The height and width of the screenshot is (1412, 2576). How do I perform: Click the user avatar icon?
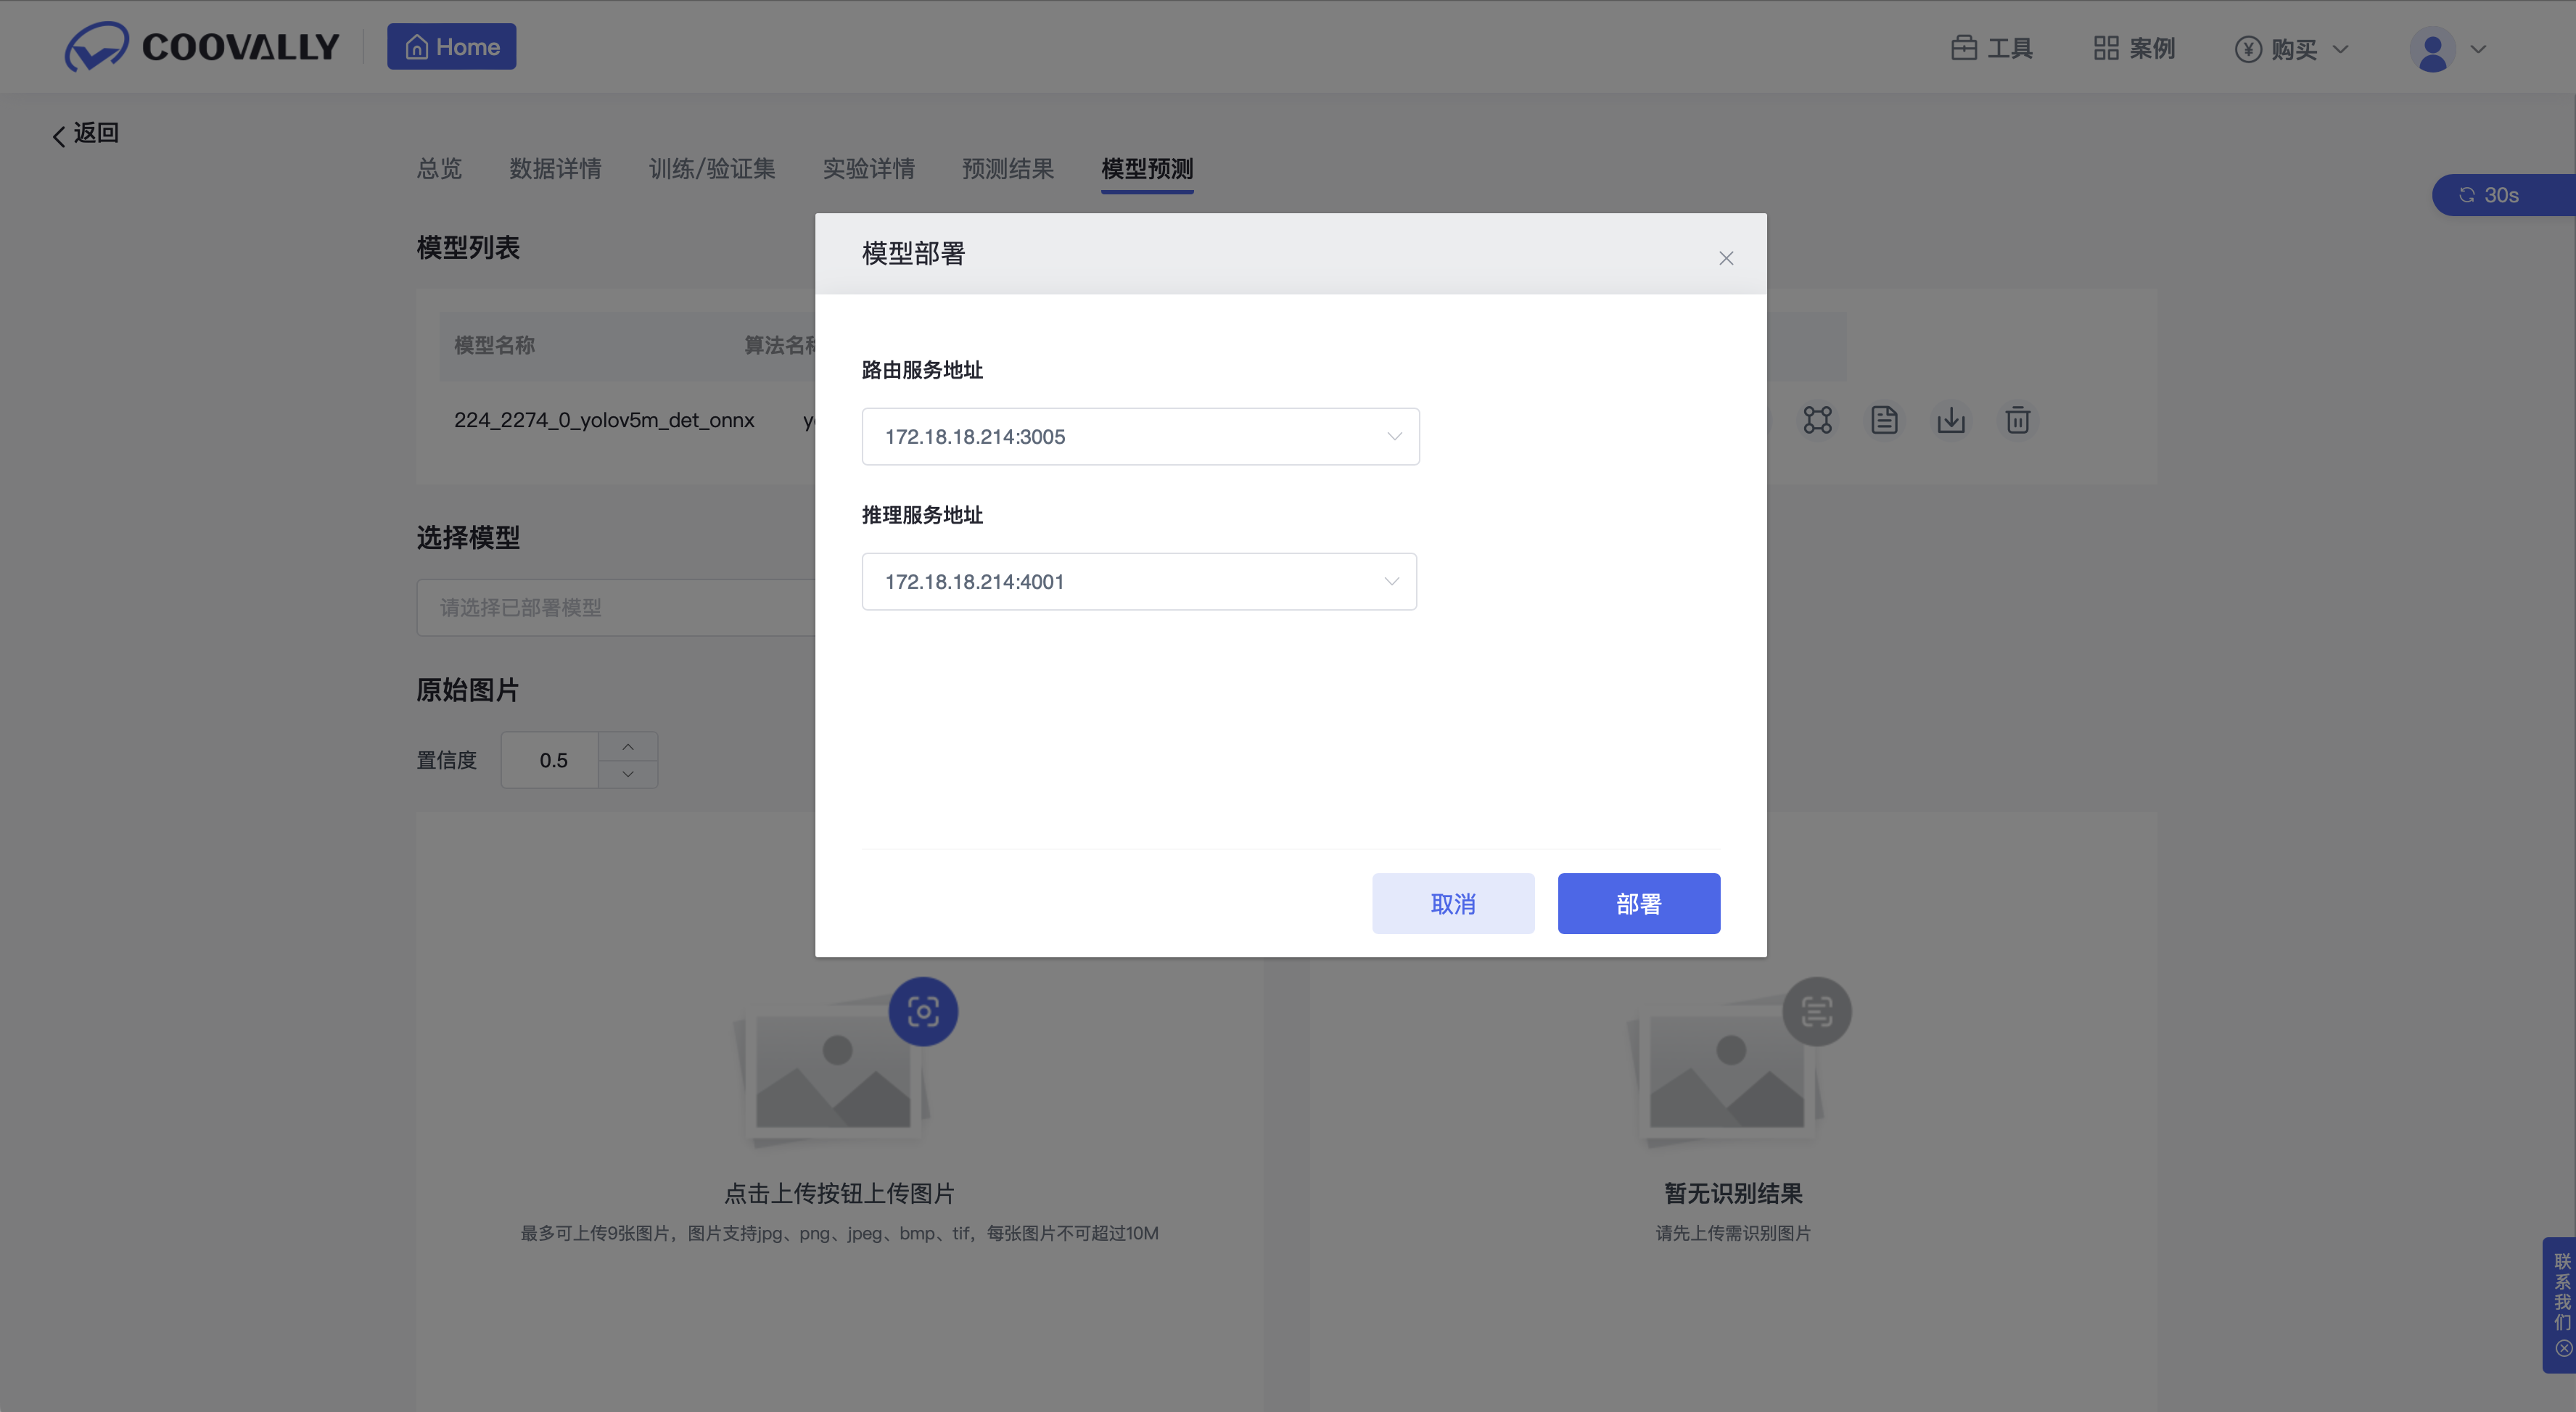click(2432, 49)
